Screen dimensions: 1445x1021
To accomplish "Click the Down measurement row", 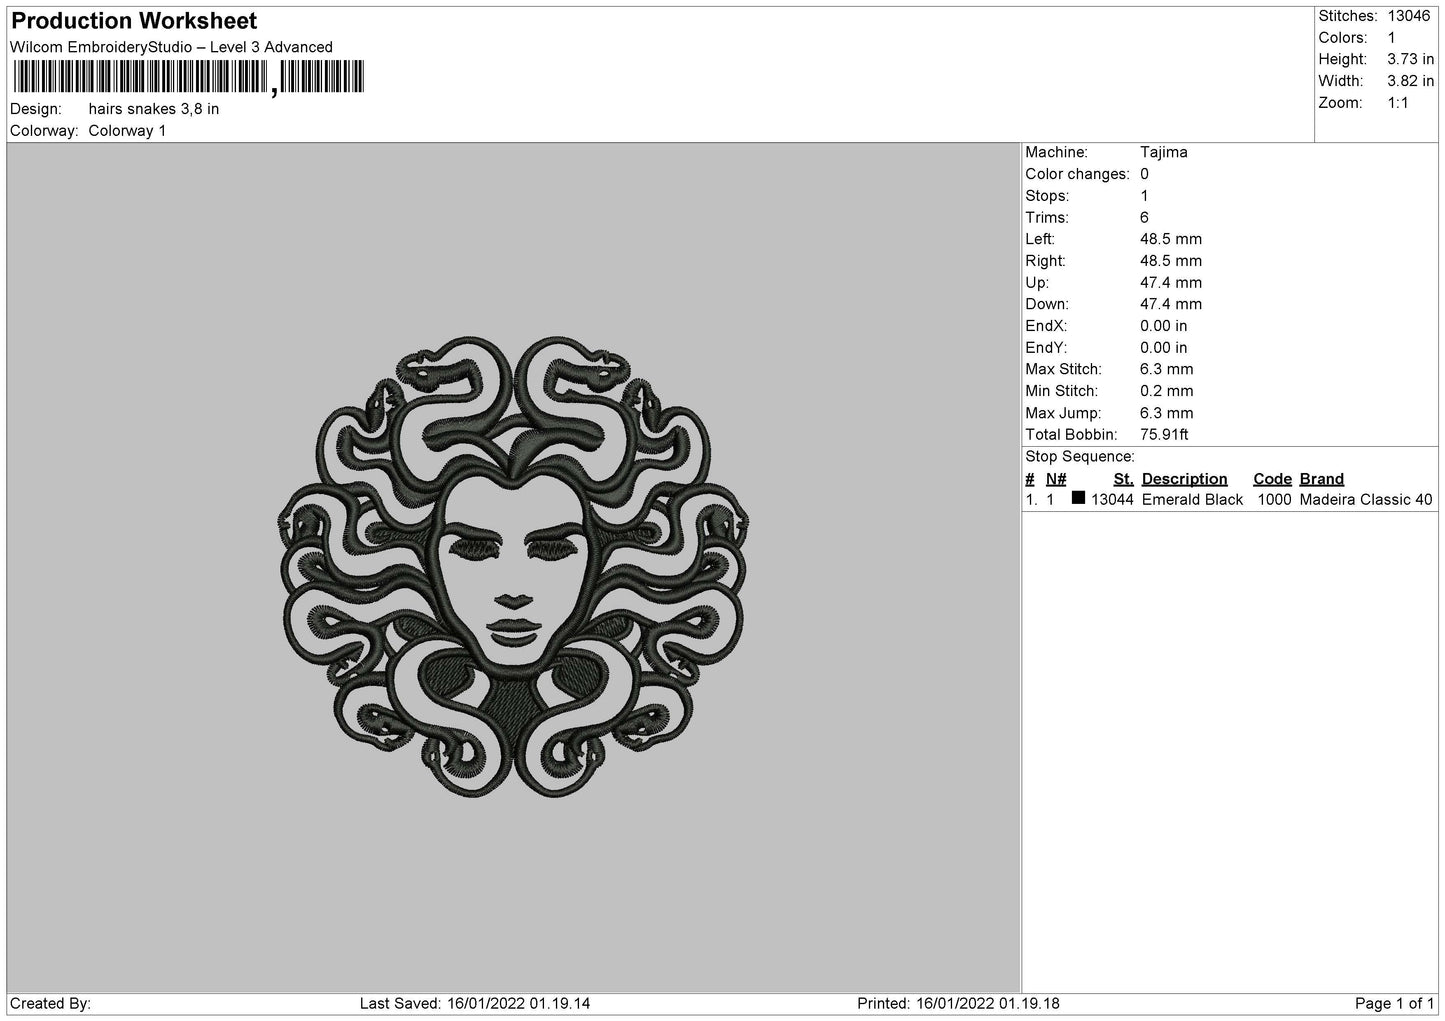I will click(1114, 304).
